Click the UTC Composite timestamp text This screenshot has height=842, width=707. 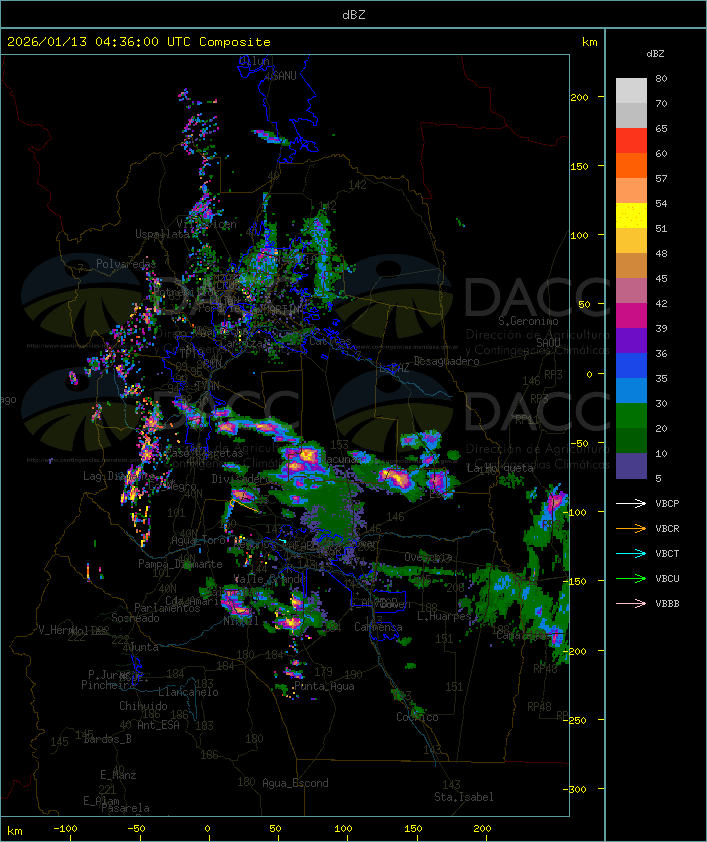[139, 42]
